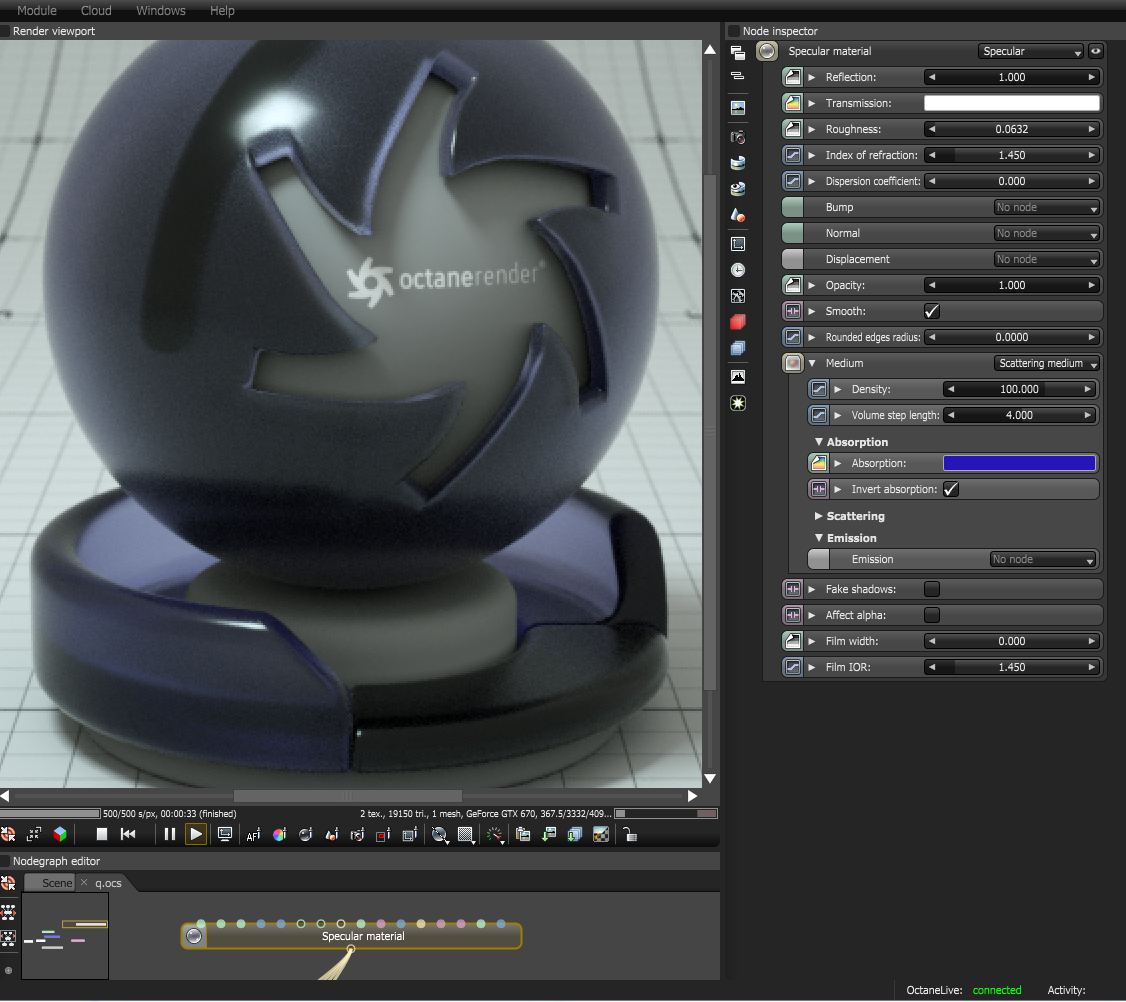Click the AF auto focus picker icon

pyautogui.click(x=253, y=835)
